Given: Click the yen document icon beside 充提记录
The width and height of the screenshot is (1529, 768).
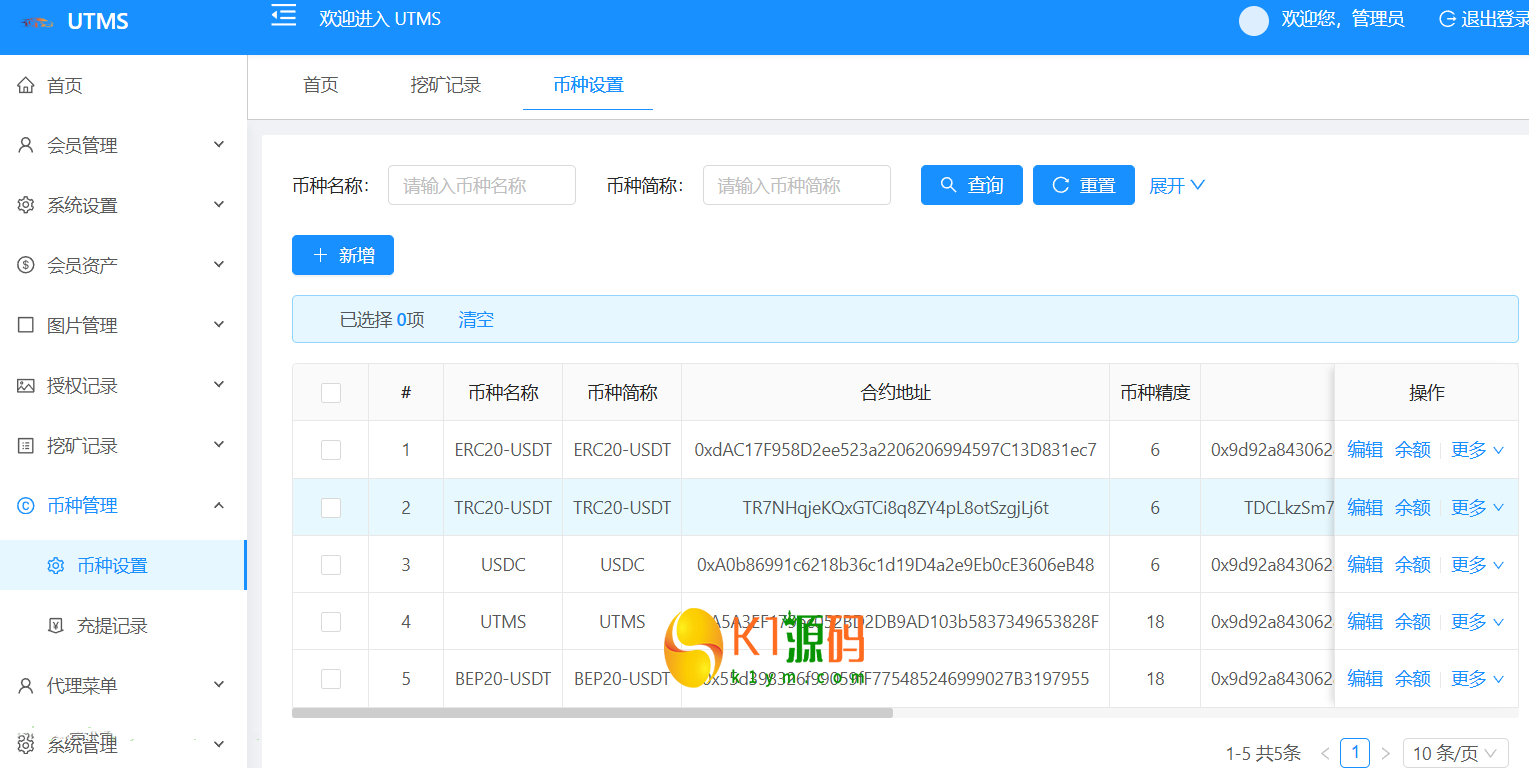Looking at the screenshot, I should [x=56, y=625].
